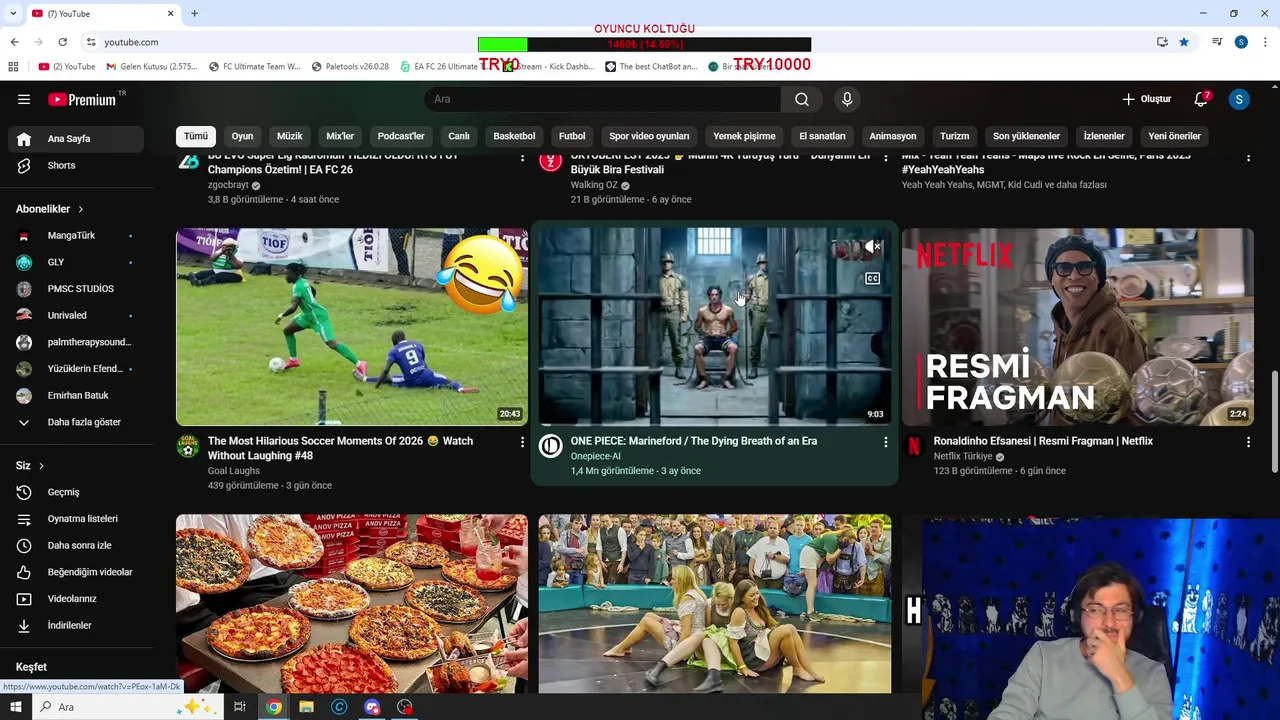Open options for Hilarious Soccer Moments video
Viewport: 1280px width, 720px height.
pos(522,441)
